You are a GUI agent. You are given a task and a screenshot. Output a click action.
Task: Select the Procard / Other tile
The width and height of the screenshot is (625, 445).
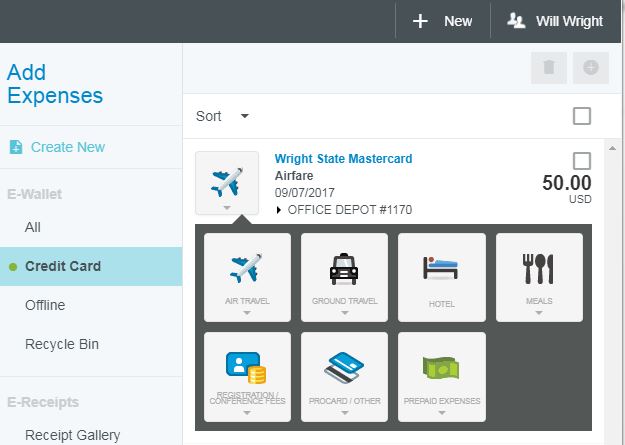tap(344, 374)
